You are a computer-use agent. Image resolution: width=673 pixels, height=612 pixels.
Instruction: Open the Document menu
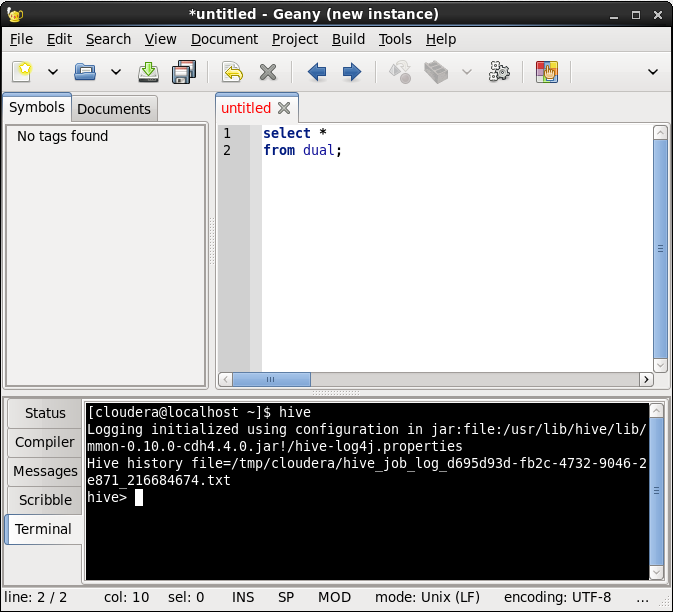tap(224, 39)
